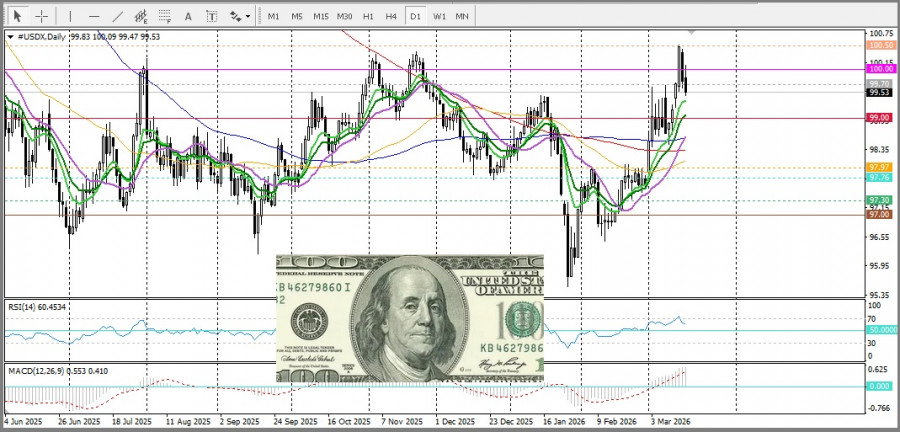This screenshot has height=432, width=900.
Task: Click the hundred dollar bill image
Action: [410, 319]
